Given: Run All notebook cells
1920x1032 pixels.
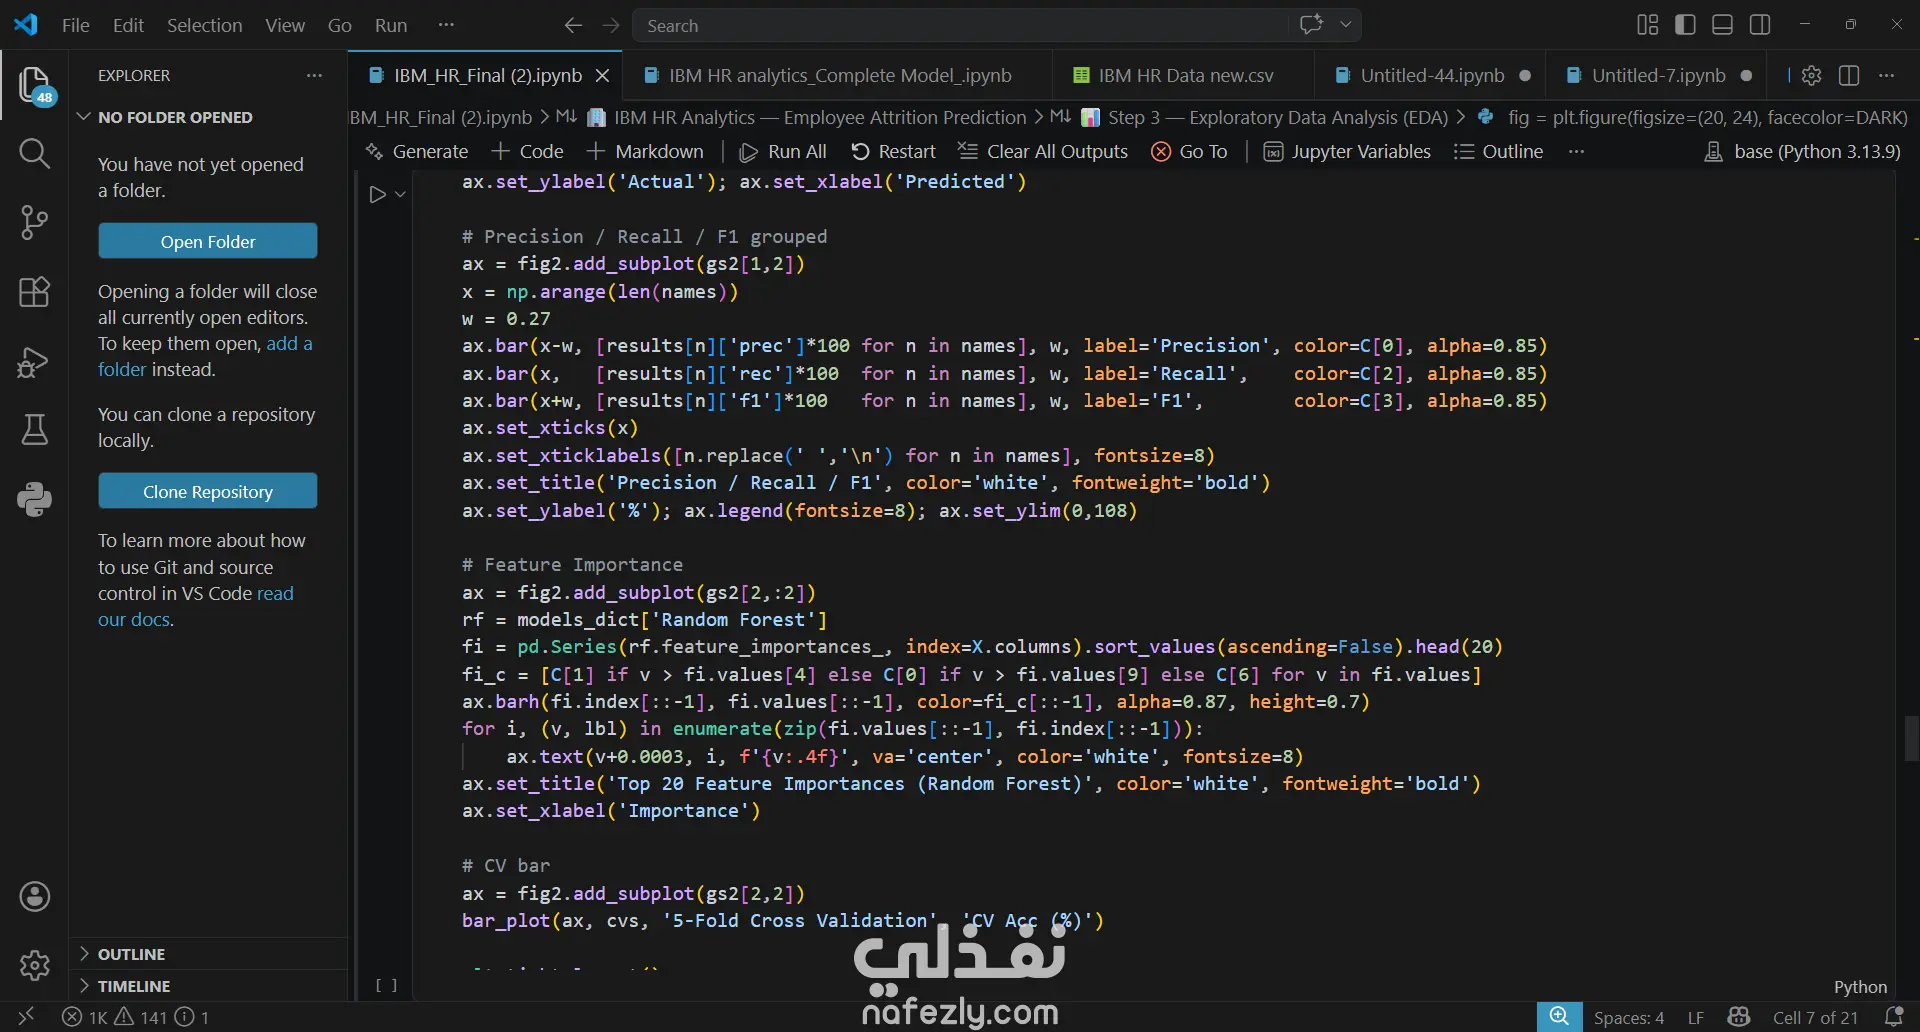Looking at the screenshot, I should 783,151.
